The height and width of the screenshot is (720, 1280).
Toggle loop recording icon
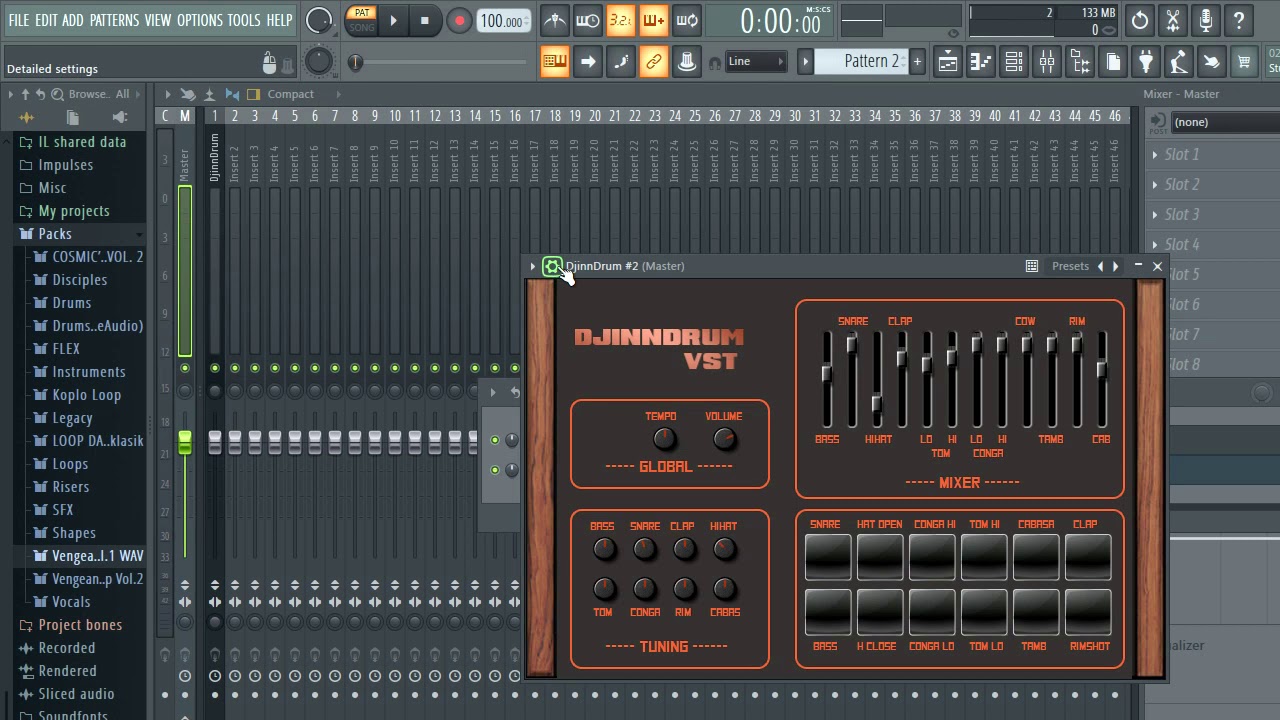tap(686, 20)
